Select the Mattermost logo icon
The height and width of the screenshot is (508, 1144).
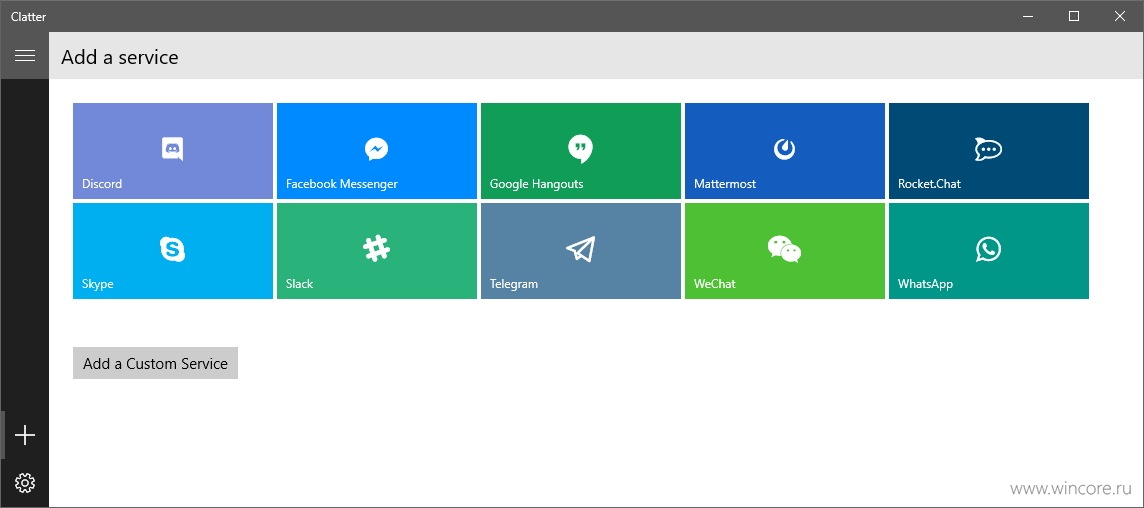click(x=784, y=149)
